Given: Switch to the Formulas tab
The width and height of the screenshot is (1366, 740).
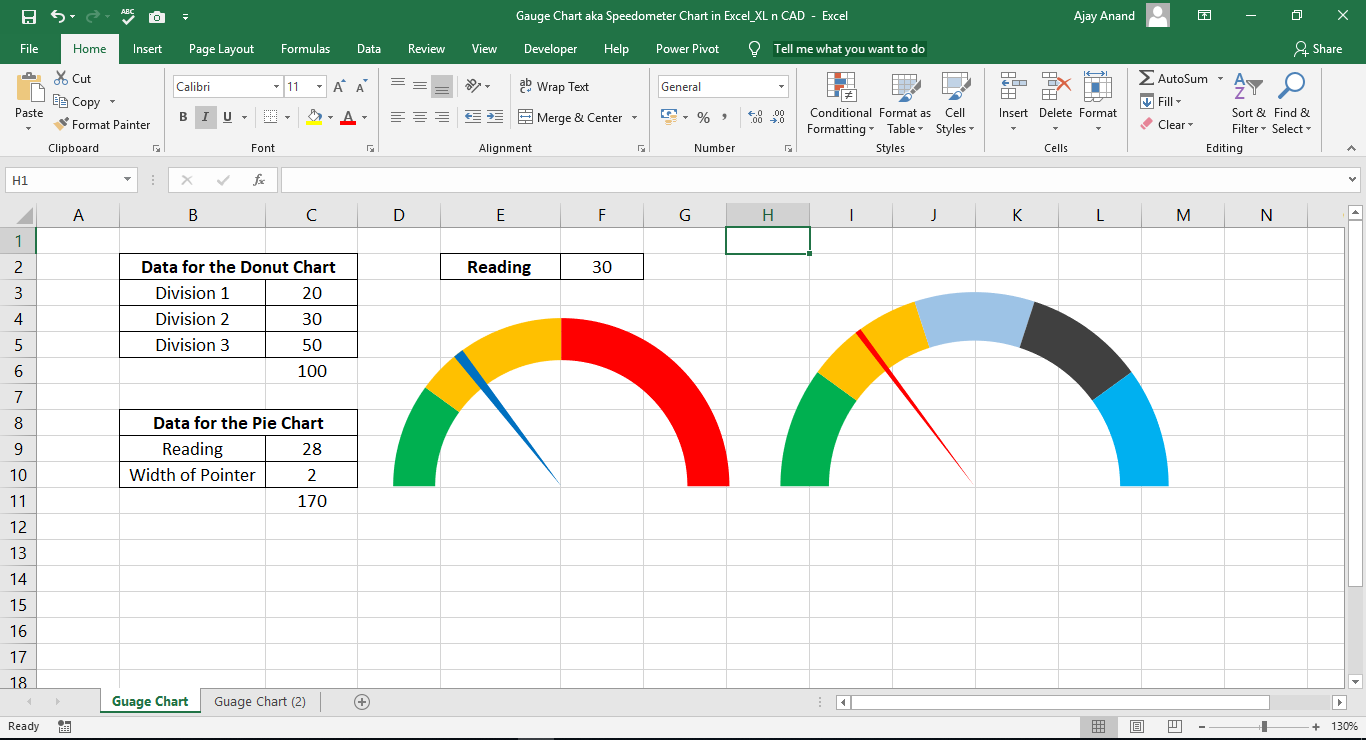Looking at the screenshot, I should (305, 48).
